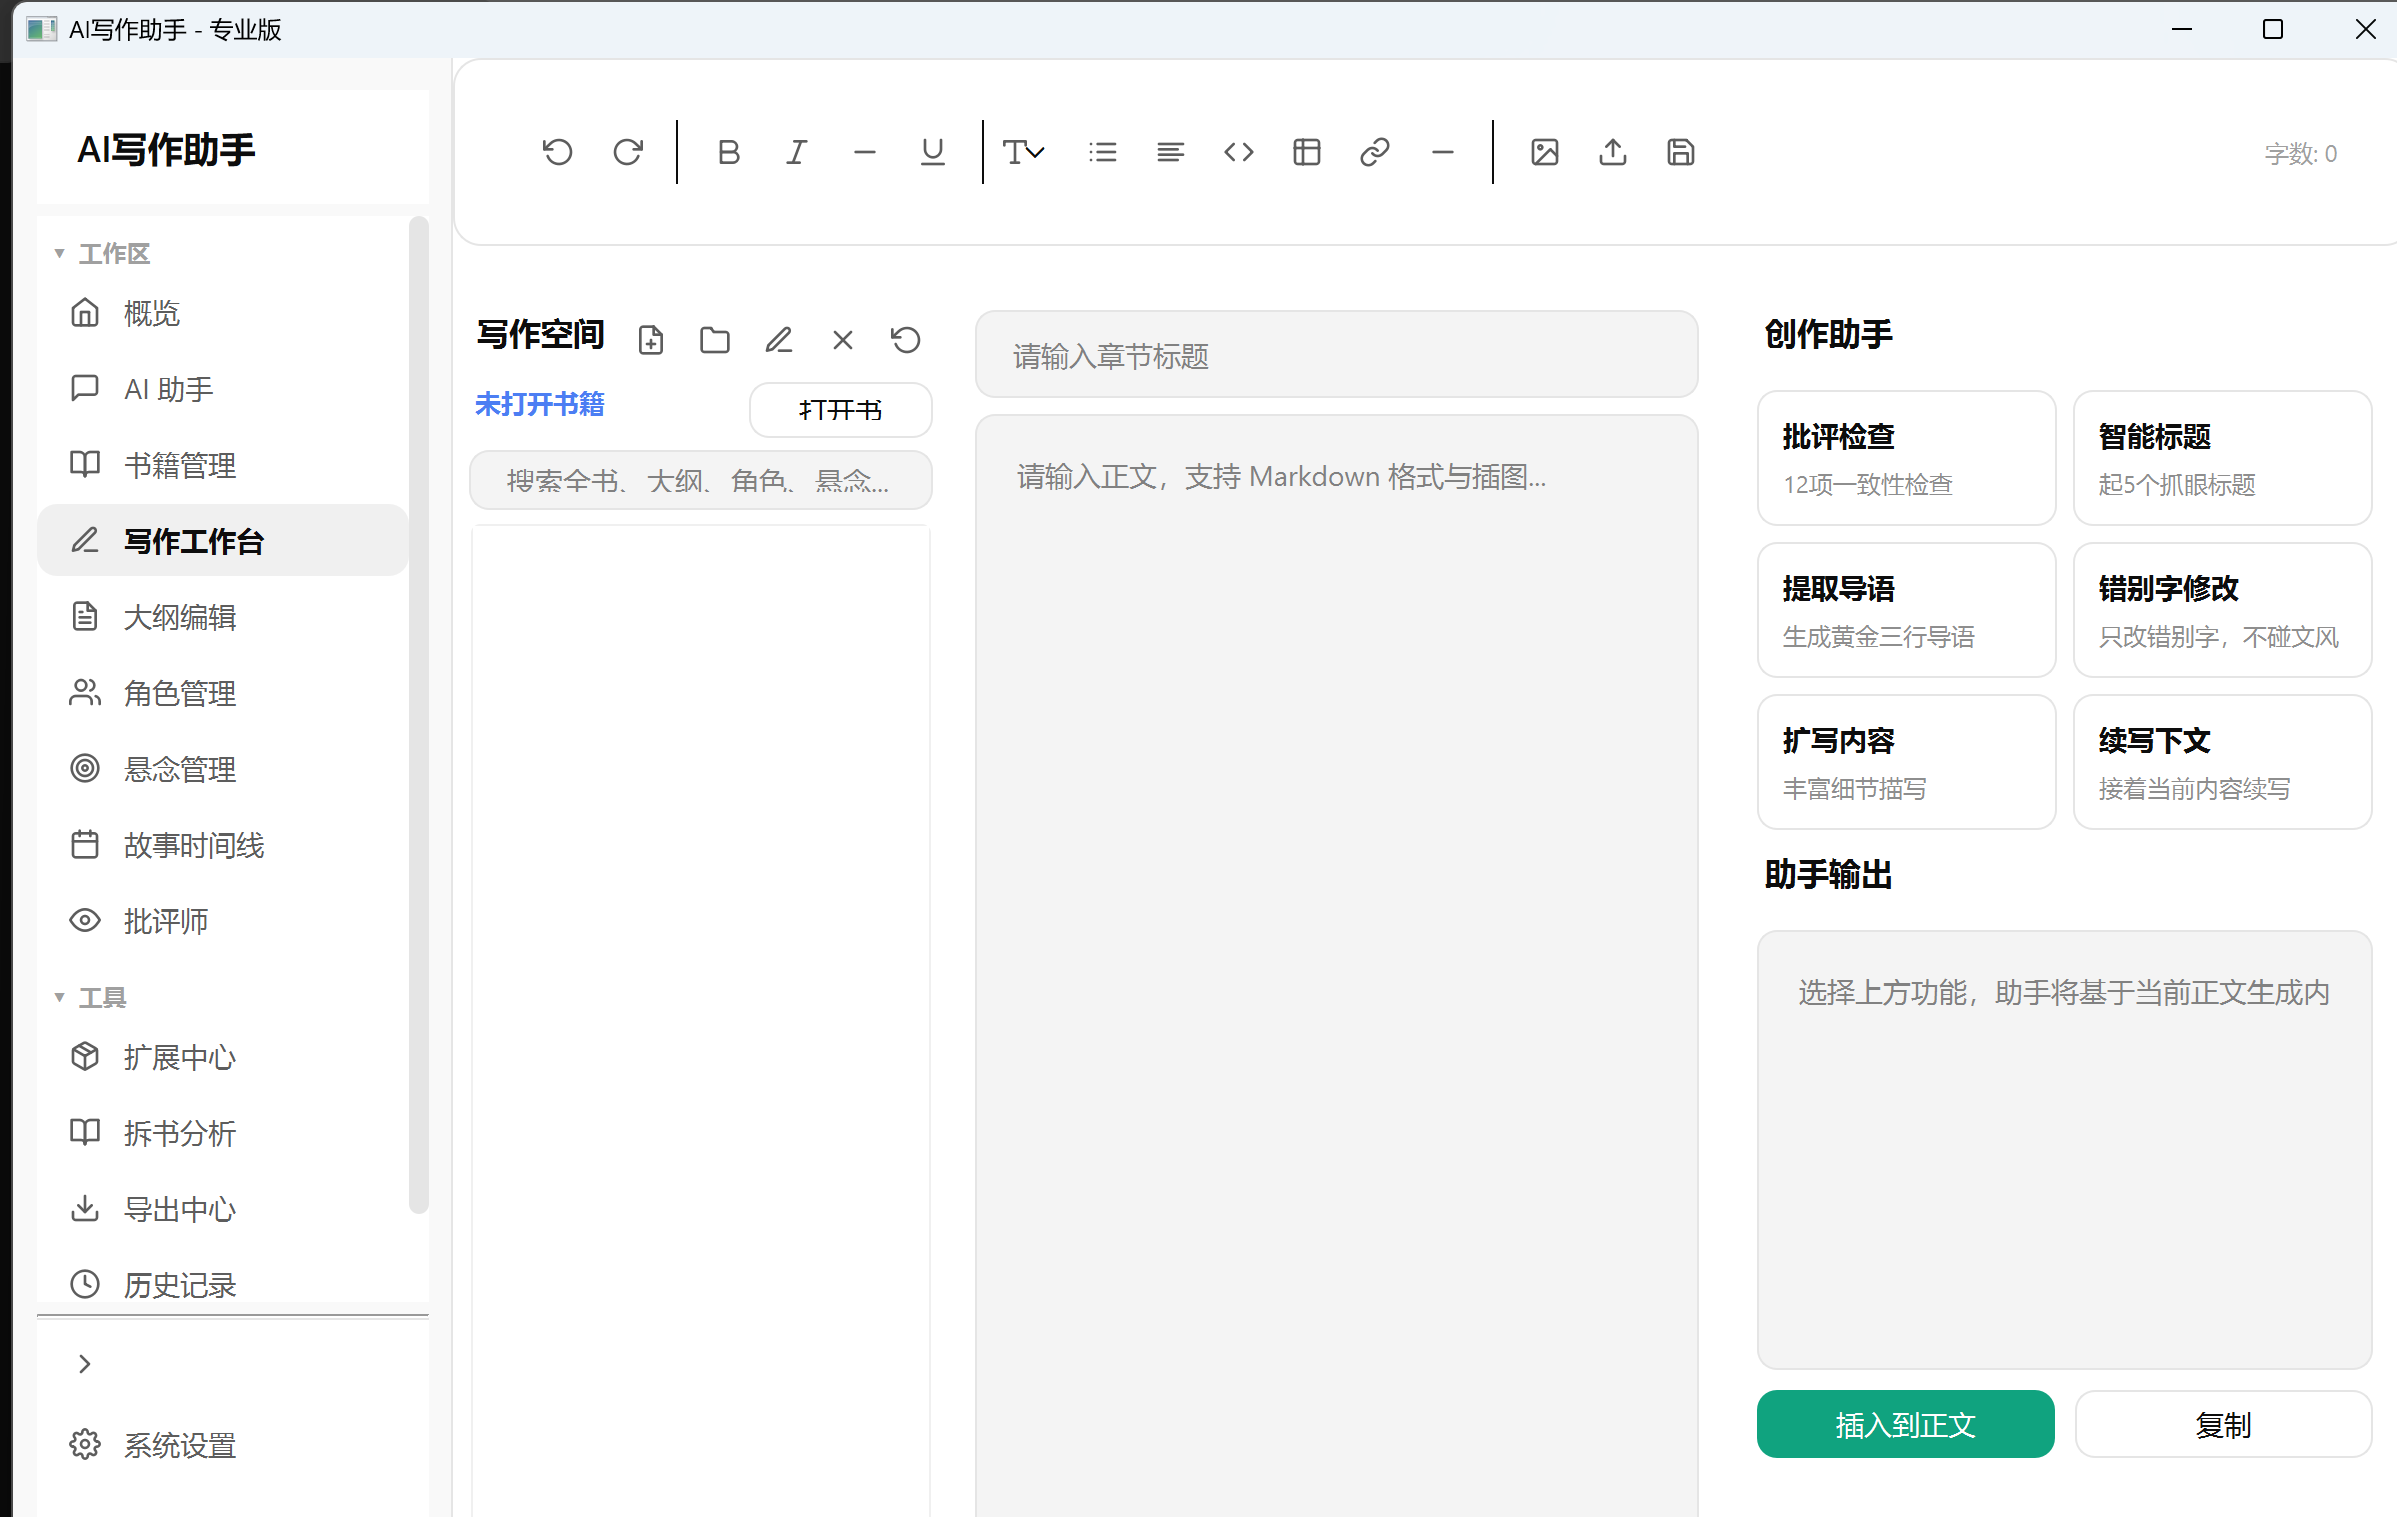Click the redo icon in editor toolbar

click(627, 152)
